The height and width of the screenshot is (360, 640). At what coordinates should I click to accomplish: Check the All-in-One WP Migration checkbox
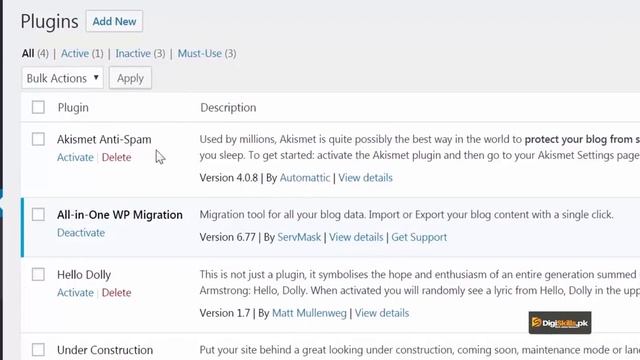[x=38, y=214]
